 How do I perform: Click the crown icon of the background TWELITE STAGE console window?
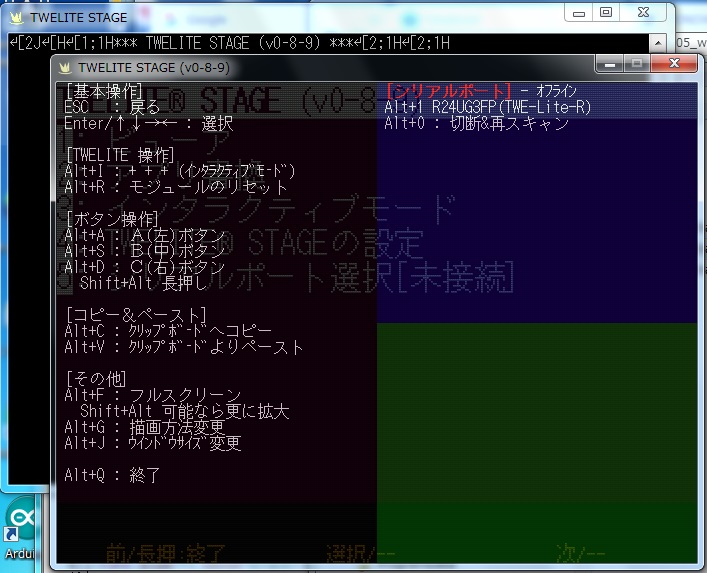[x=17, y=18]
